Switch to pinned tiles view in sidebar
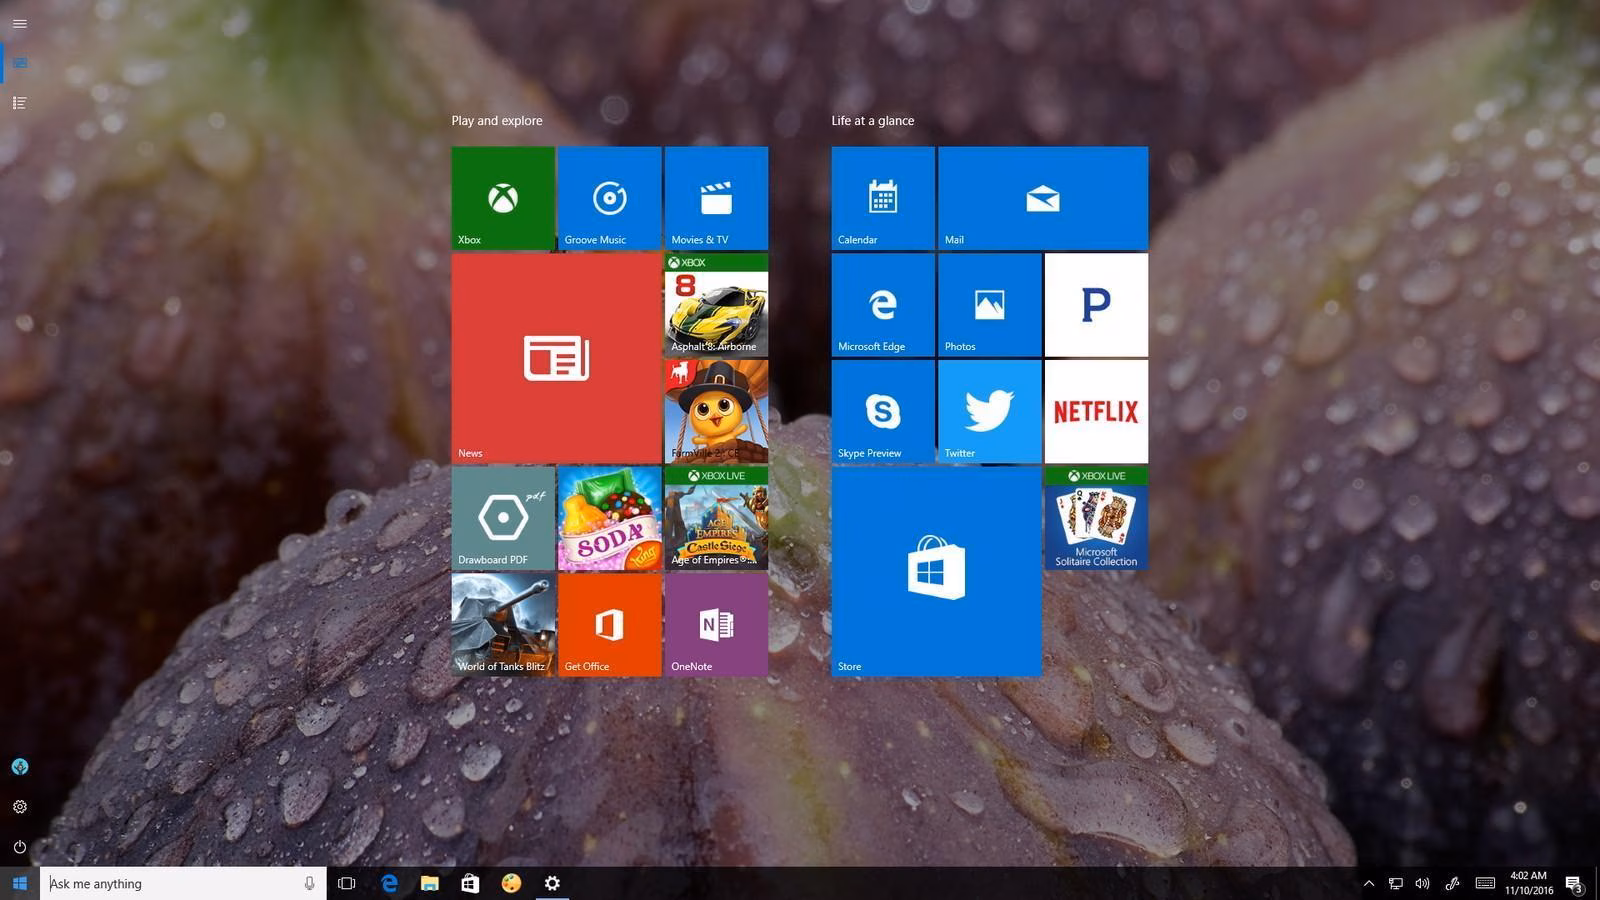1600x900 pixels. [20, 63]
